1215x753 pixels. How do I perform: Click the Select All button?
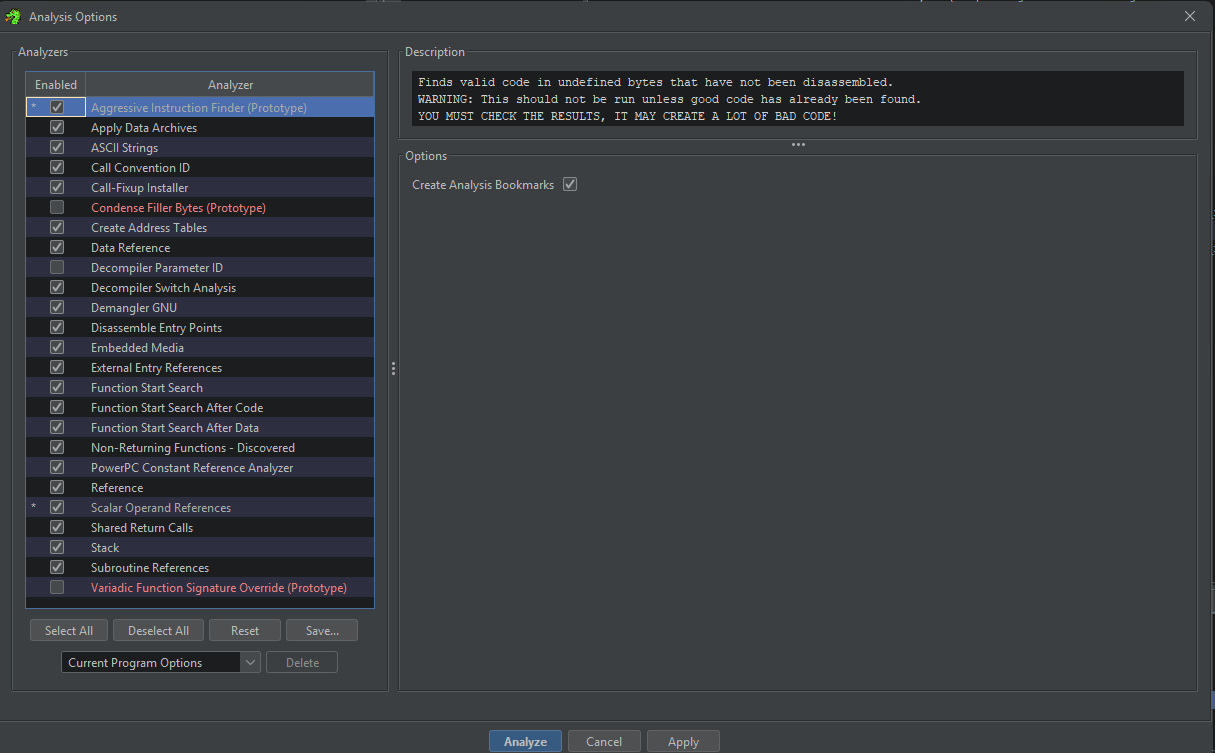point(68,630)
